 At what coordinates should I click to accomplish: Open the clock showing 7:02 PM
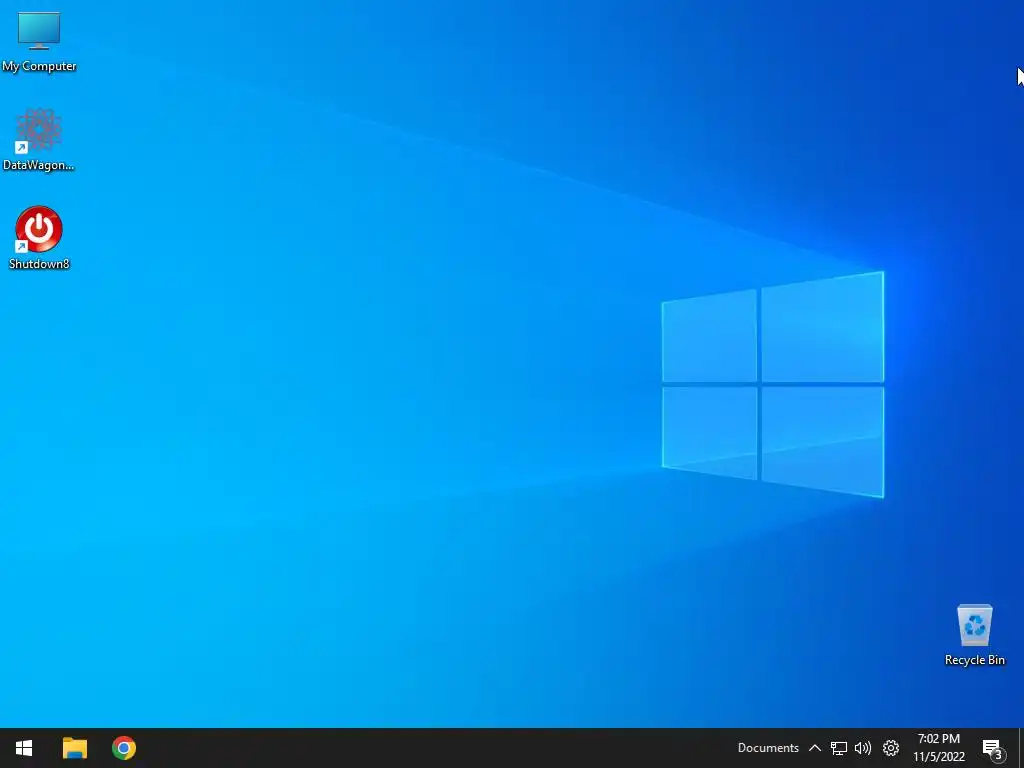point(939,748)
